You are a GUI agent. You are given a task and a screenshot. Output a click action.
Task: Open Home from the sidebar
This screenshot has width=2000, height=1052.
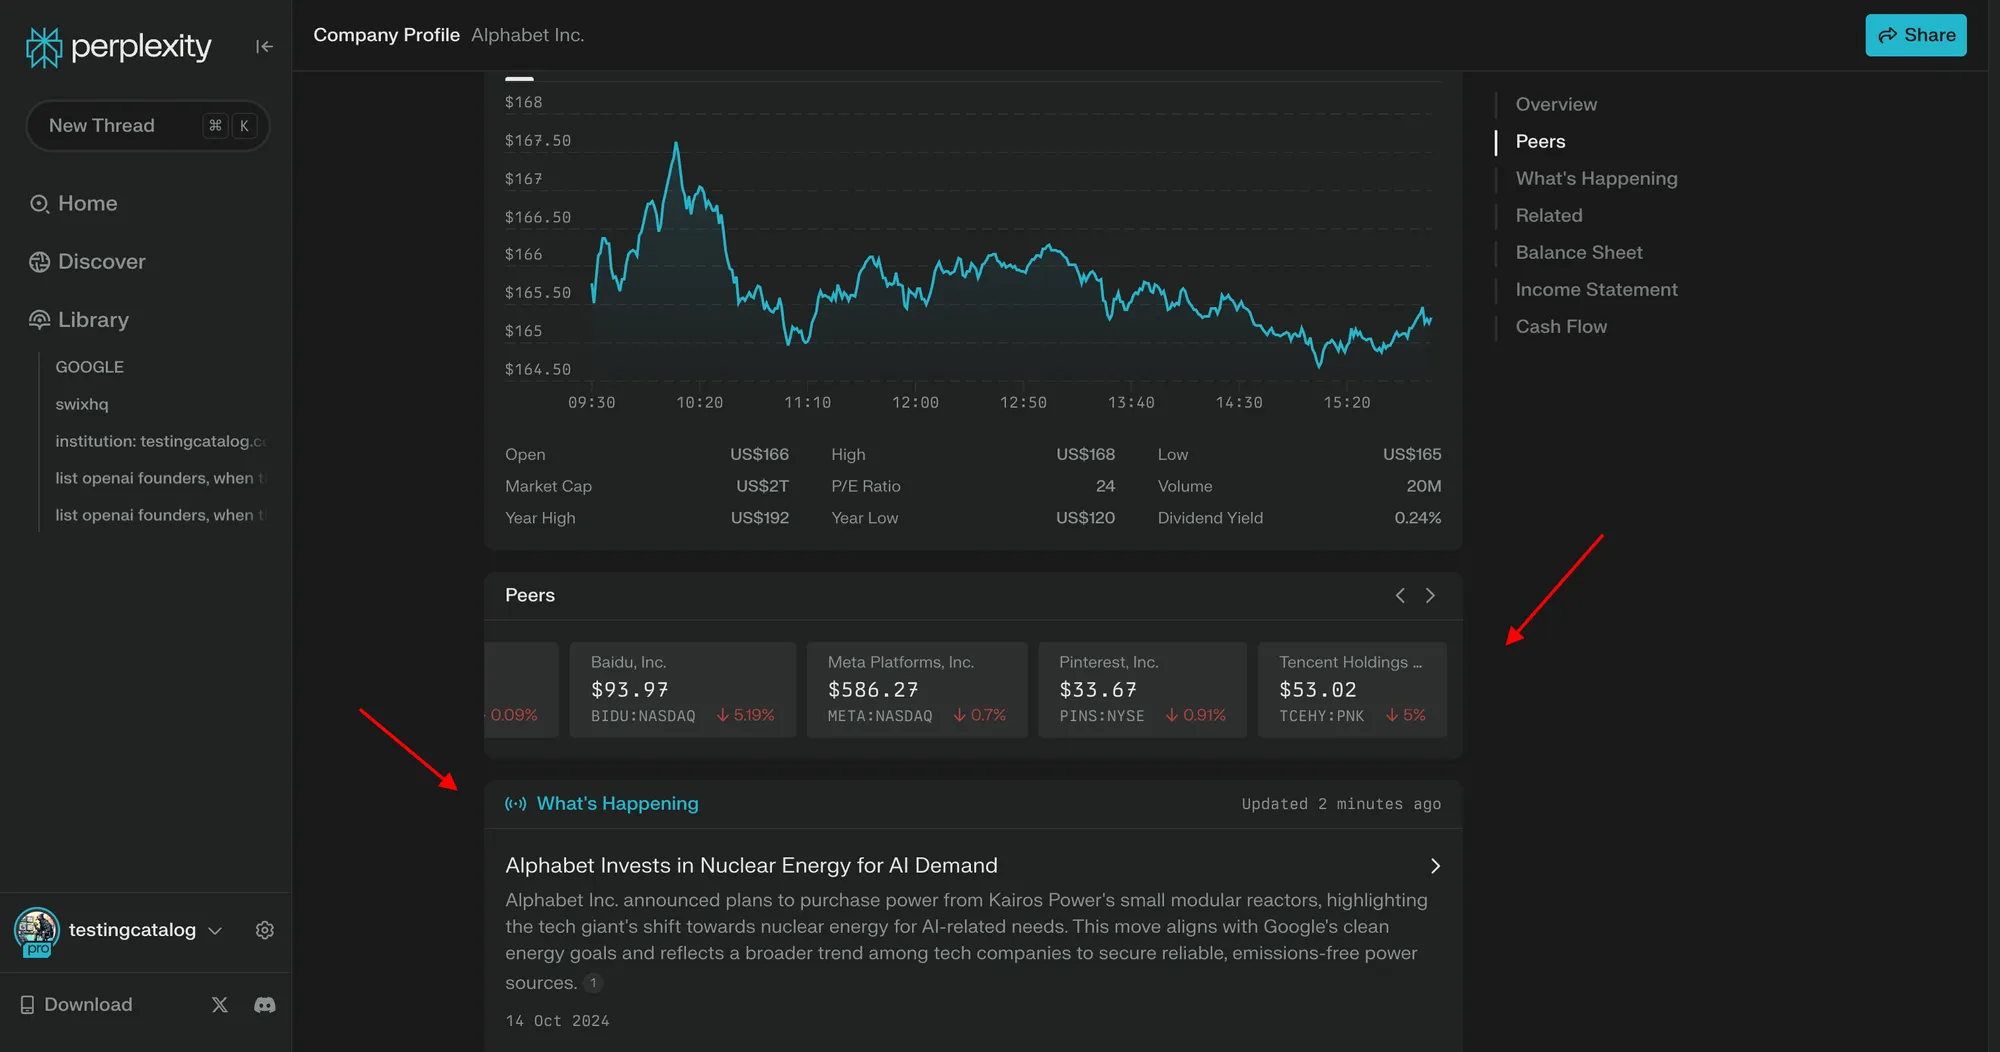coord(87,203)
